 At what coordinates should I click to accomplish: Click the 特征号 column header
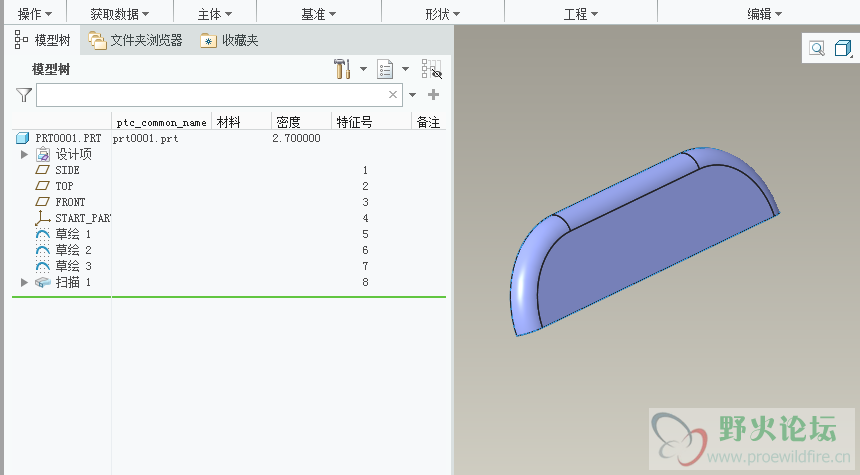355,122
